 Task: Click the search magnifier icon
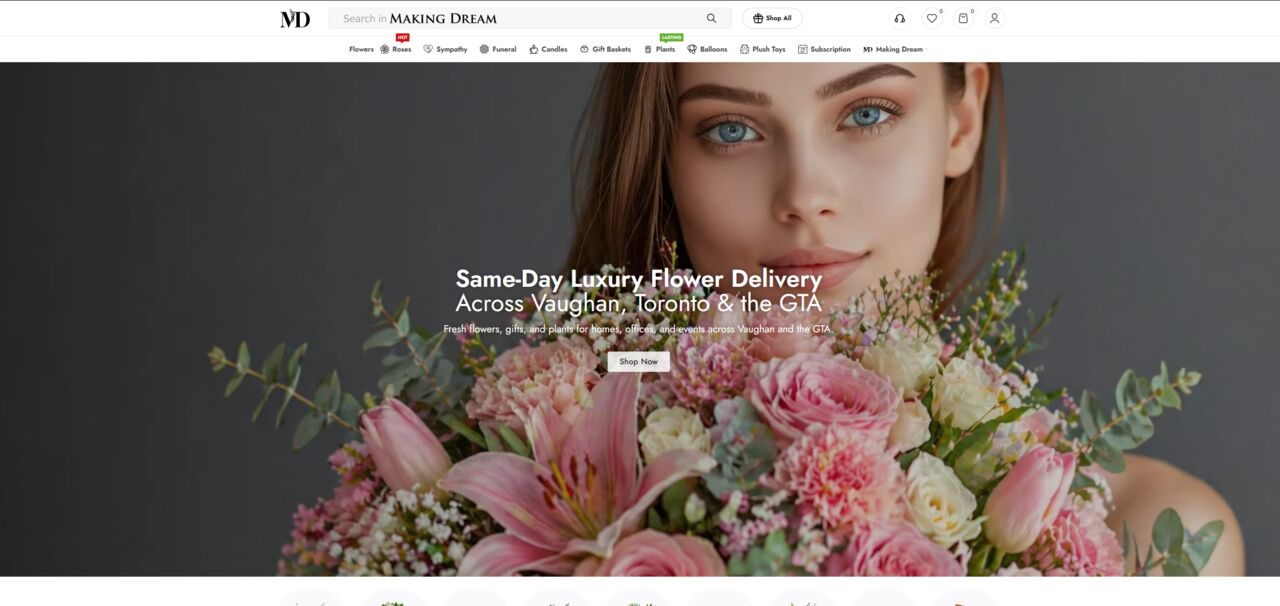(x=711, y=18)
